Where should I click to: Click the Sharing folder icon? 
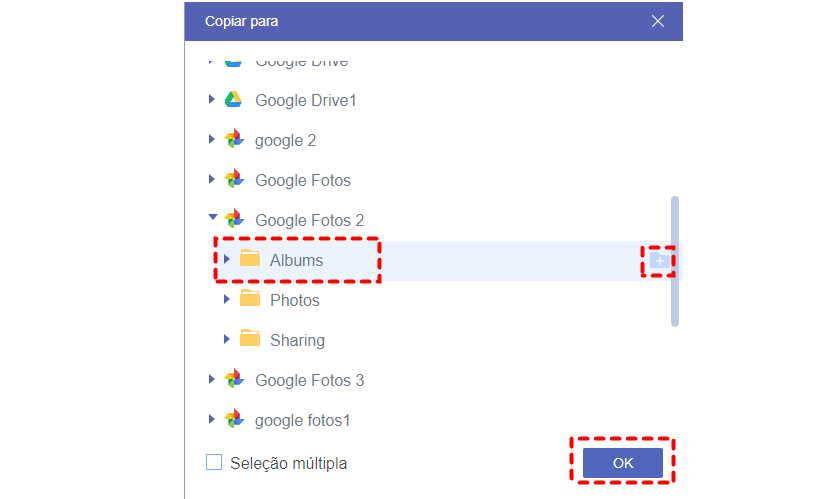click(250, 339)
